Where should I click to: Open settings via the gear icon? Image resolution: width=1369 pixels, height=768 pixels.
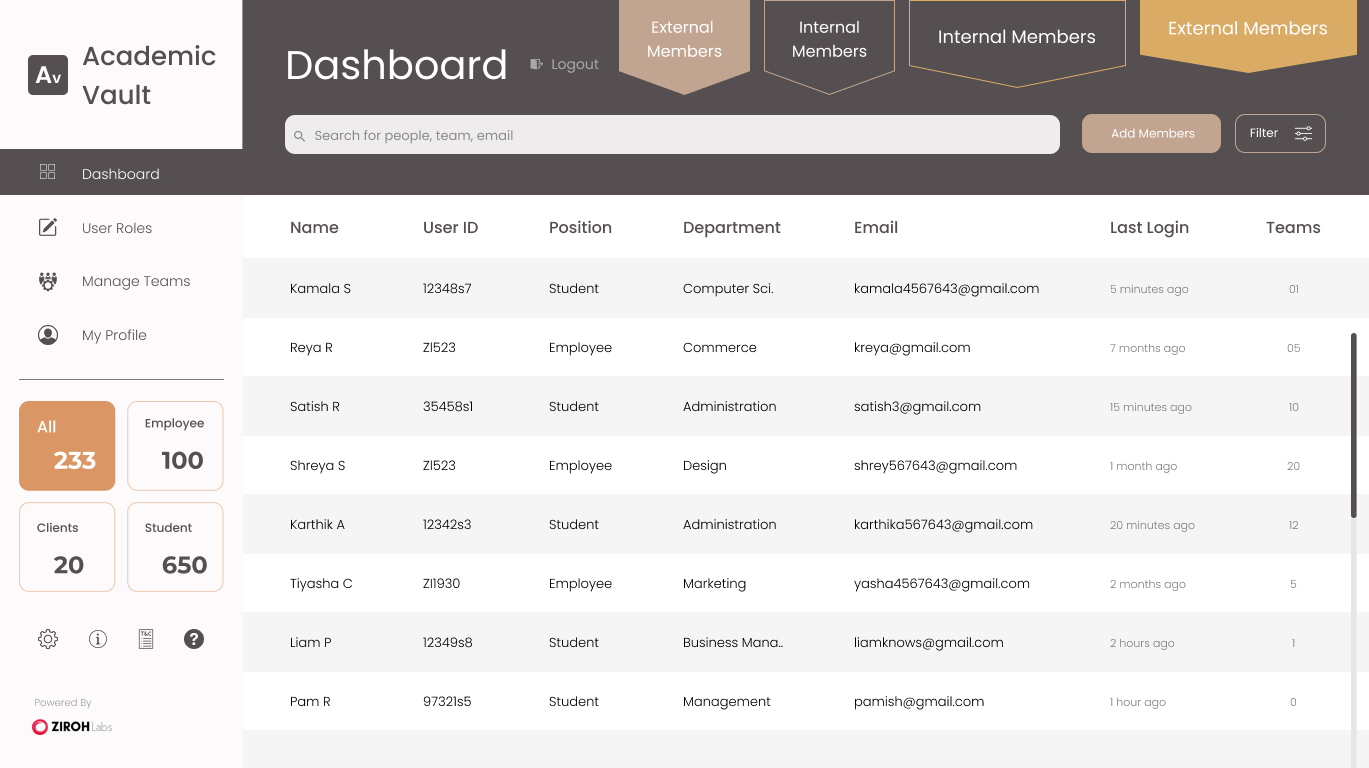click(x=48, y=639)
